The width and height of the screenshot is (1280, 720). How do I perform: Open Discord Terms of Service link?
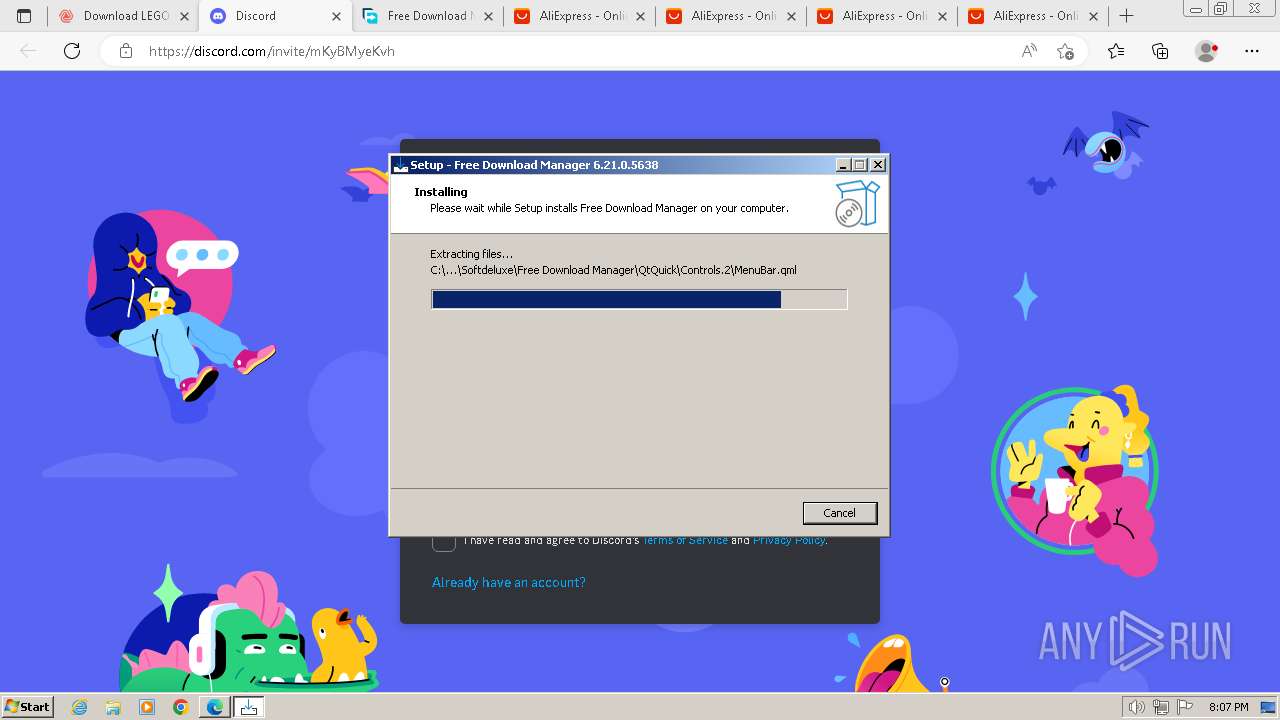click(x=685, y=541)
